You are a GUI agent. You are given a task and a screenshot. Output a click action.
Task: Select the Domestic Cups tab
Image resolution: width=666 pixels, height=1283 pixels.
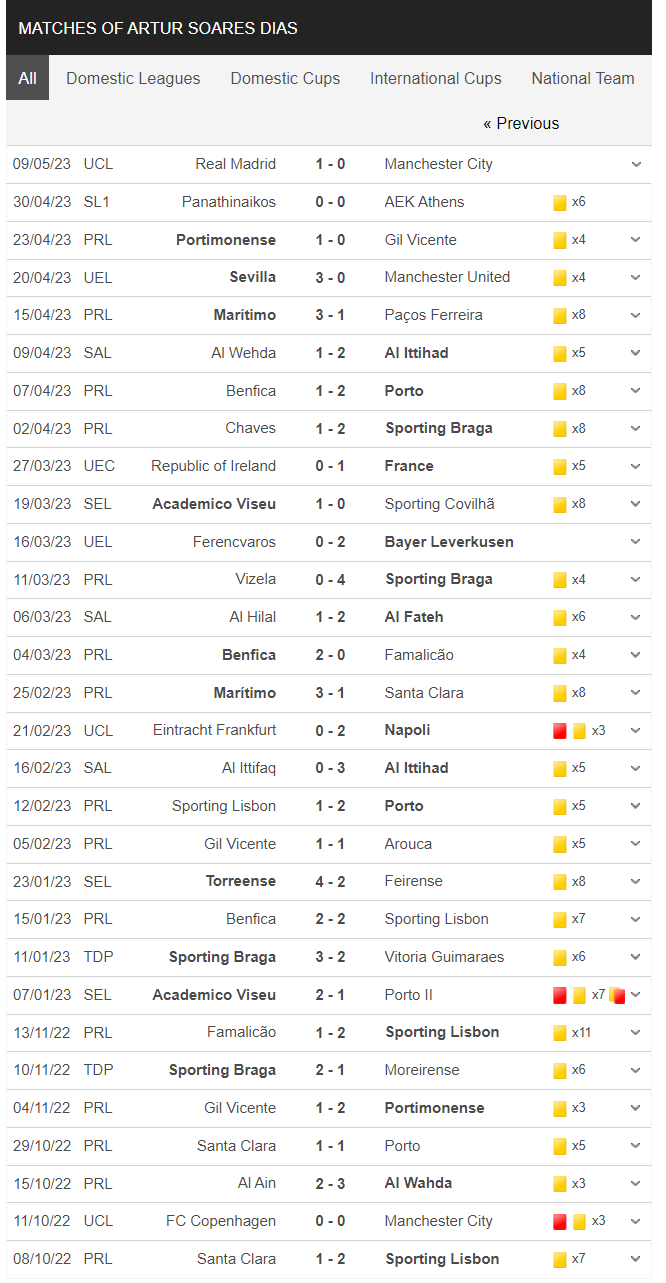[285, 78]
